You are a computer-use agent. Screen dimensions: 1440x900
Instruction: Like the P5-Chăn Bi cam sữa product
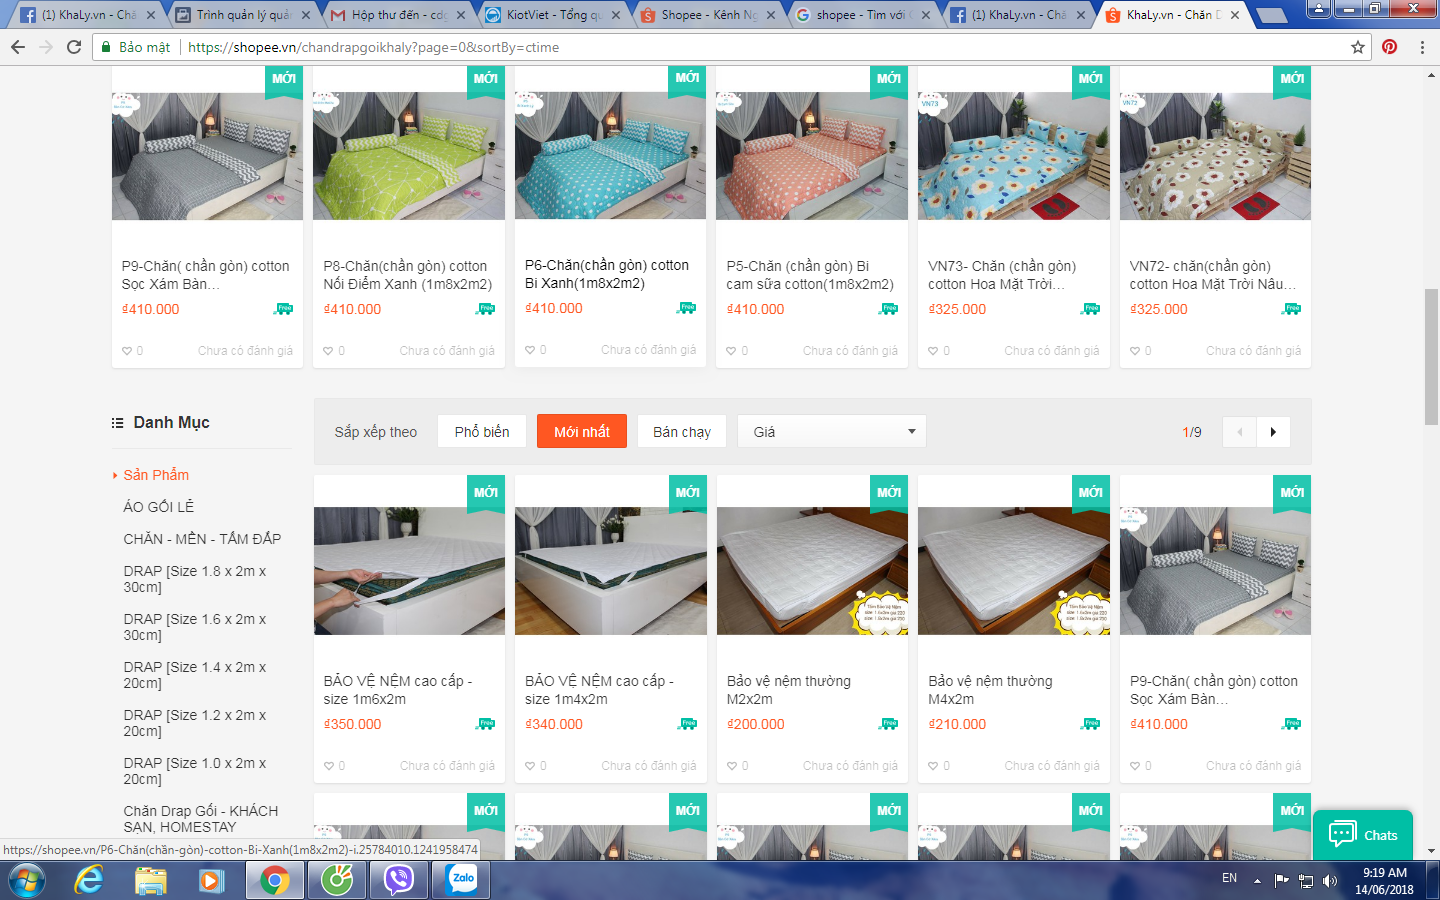coord(732,351)
